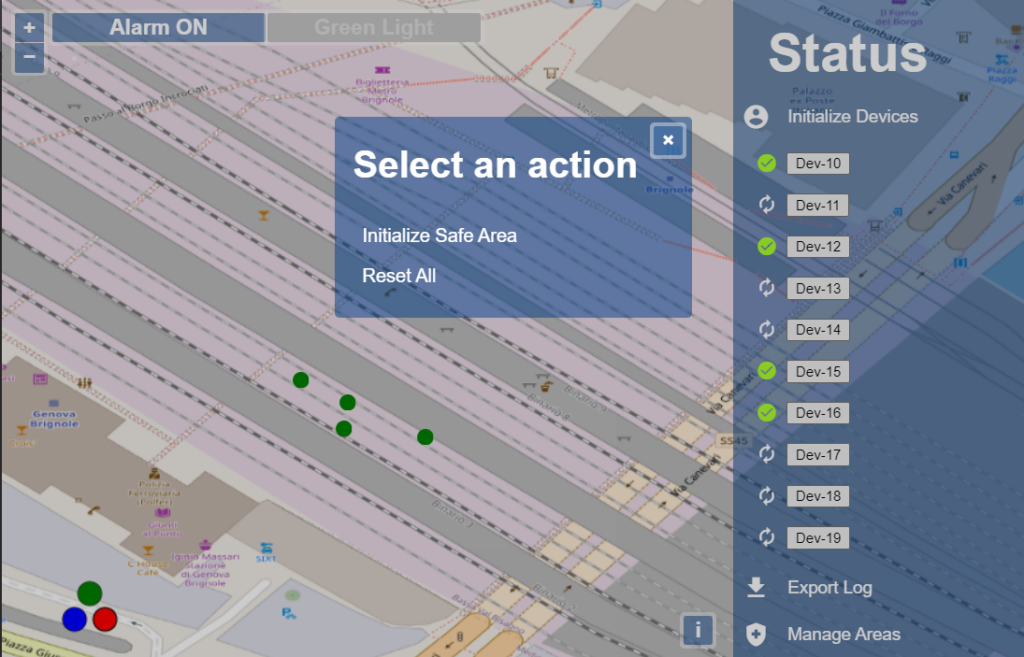Screen dimensions: 1024x657
Task: Click the green check beside Dev-10
Action: [767, 163]
